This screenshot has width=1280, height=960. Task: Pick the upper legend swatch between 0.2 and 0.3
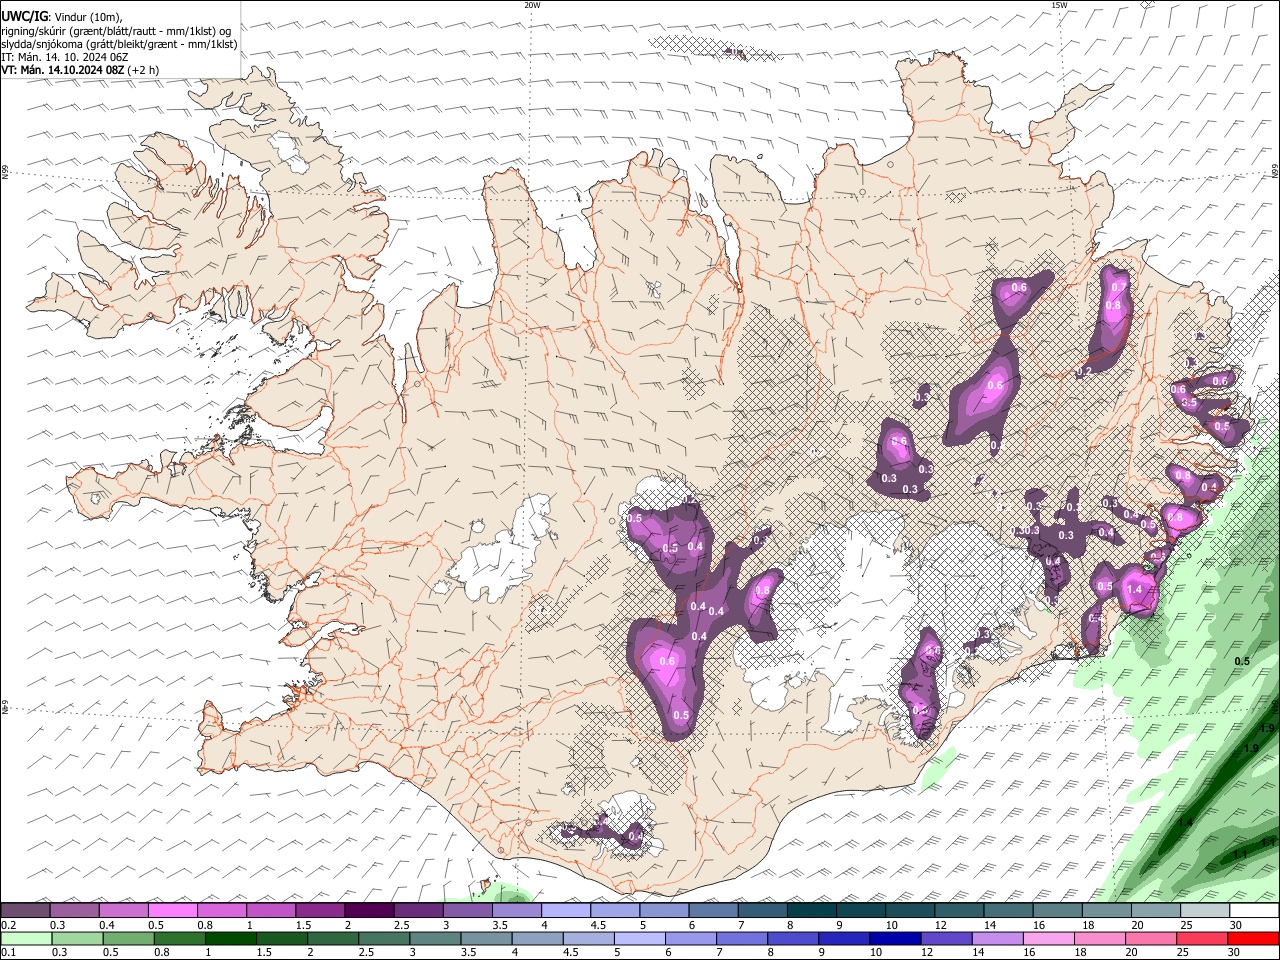coord(26,911)
